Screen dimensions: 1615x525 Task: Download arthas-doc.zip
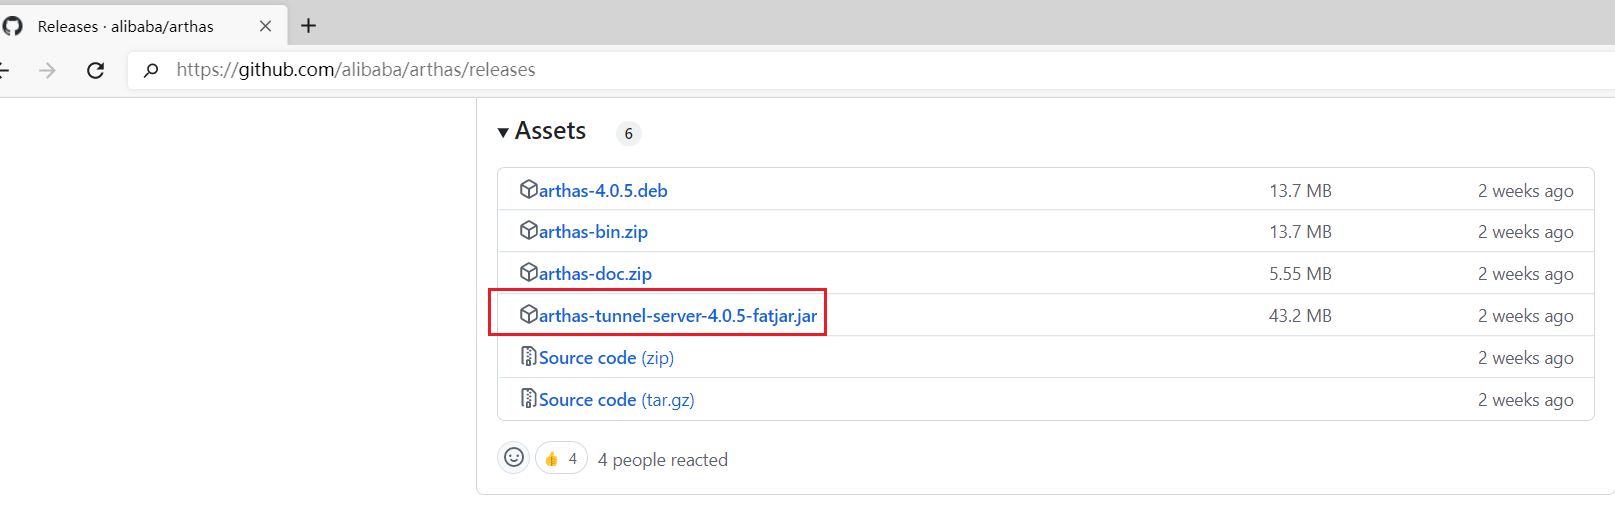point(595,274)
